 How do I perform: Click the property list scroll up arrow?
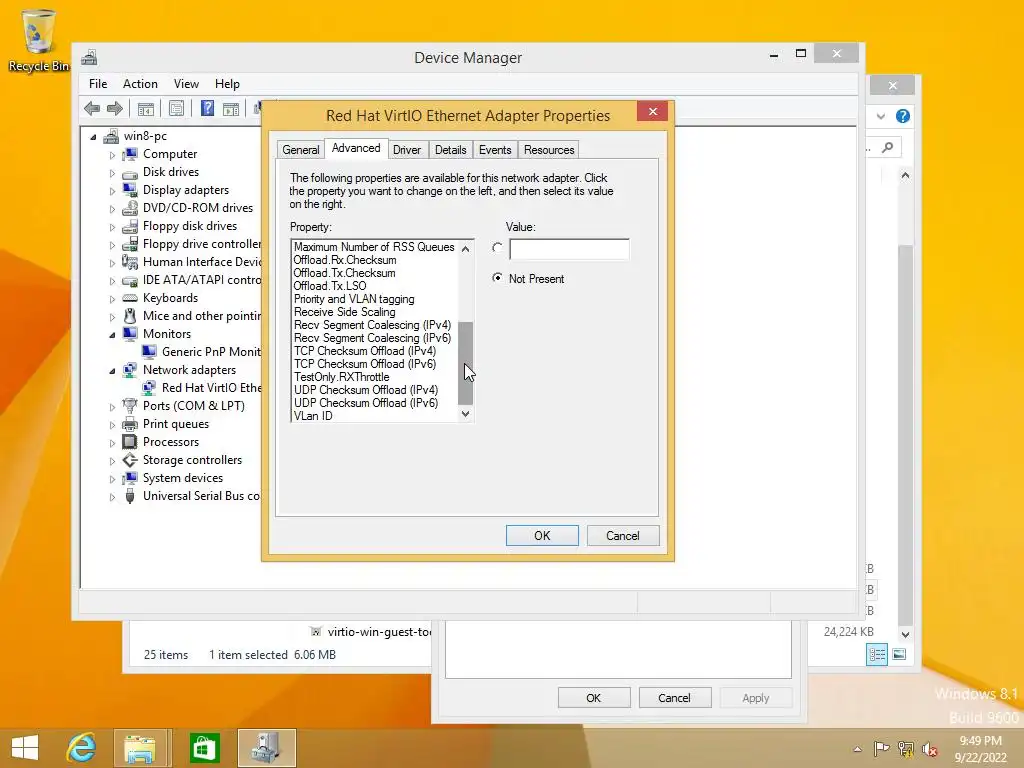(x=465, y=248)
